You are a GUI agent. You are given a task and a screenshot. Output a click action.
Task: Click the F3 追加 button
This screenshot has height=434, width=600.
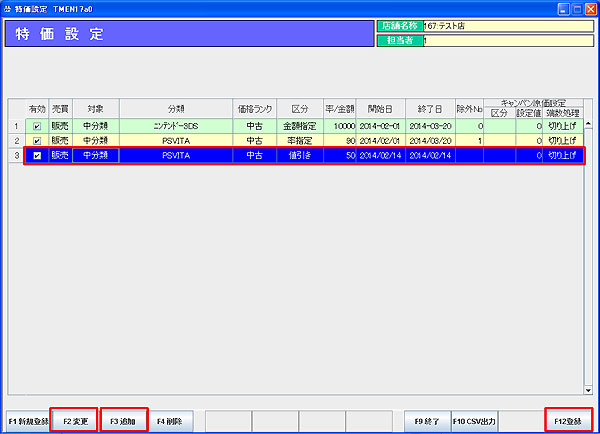pos(124,421)
